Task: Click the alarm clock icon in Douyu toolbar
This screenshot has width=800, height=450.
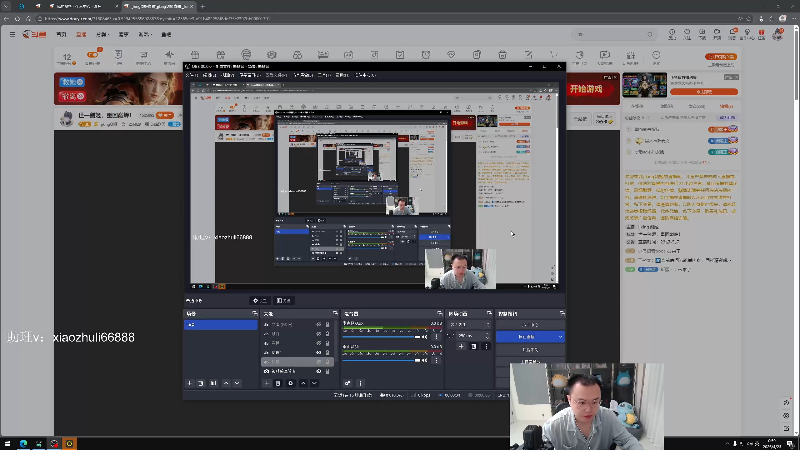Action: point(426,55)
